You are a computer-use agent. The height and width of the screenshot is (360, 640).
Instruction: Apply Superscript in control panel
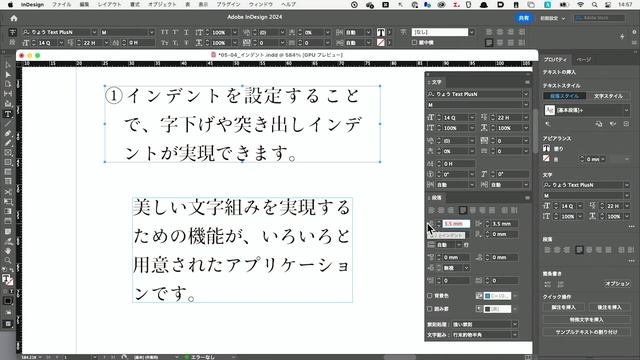tap(175, 32)
